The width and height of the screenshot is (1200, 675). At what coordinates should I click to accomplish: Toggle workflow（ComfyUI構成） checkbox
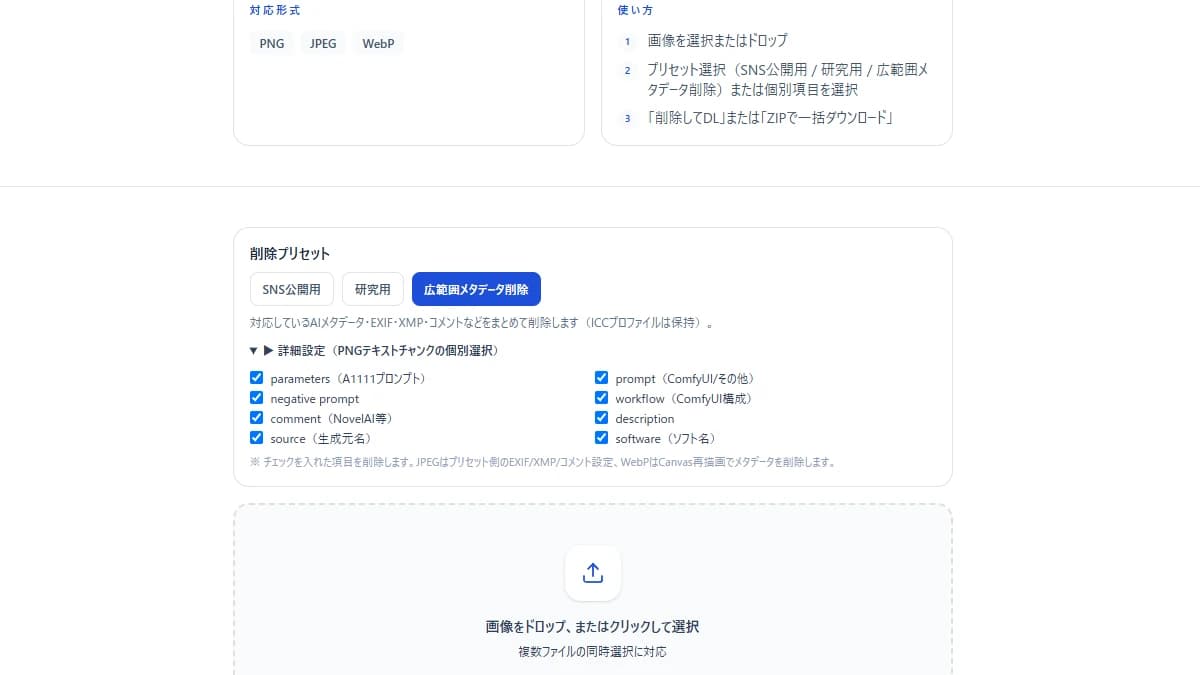(602, 398)
